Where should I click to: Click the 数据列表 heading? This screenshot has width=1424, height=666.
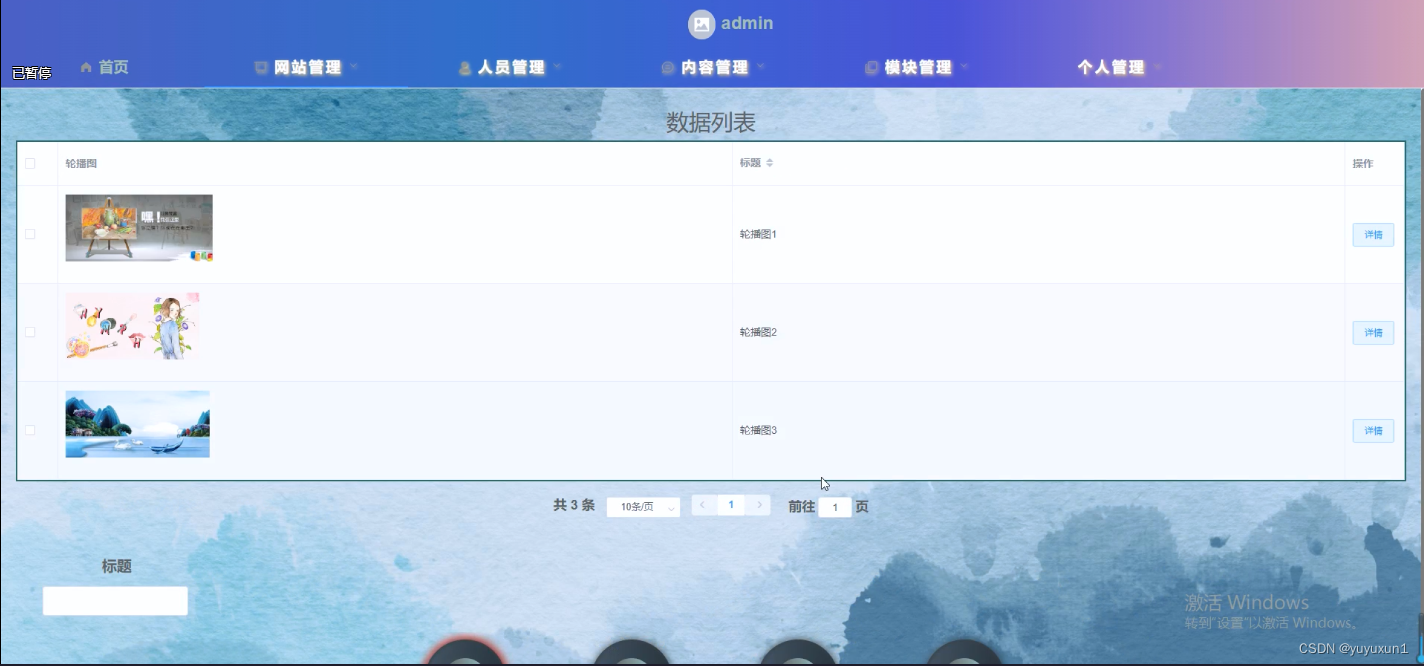tap(711, 123)
